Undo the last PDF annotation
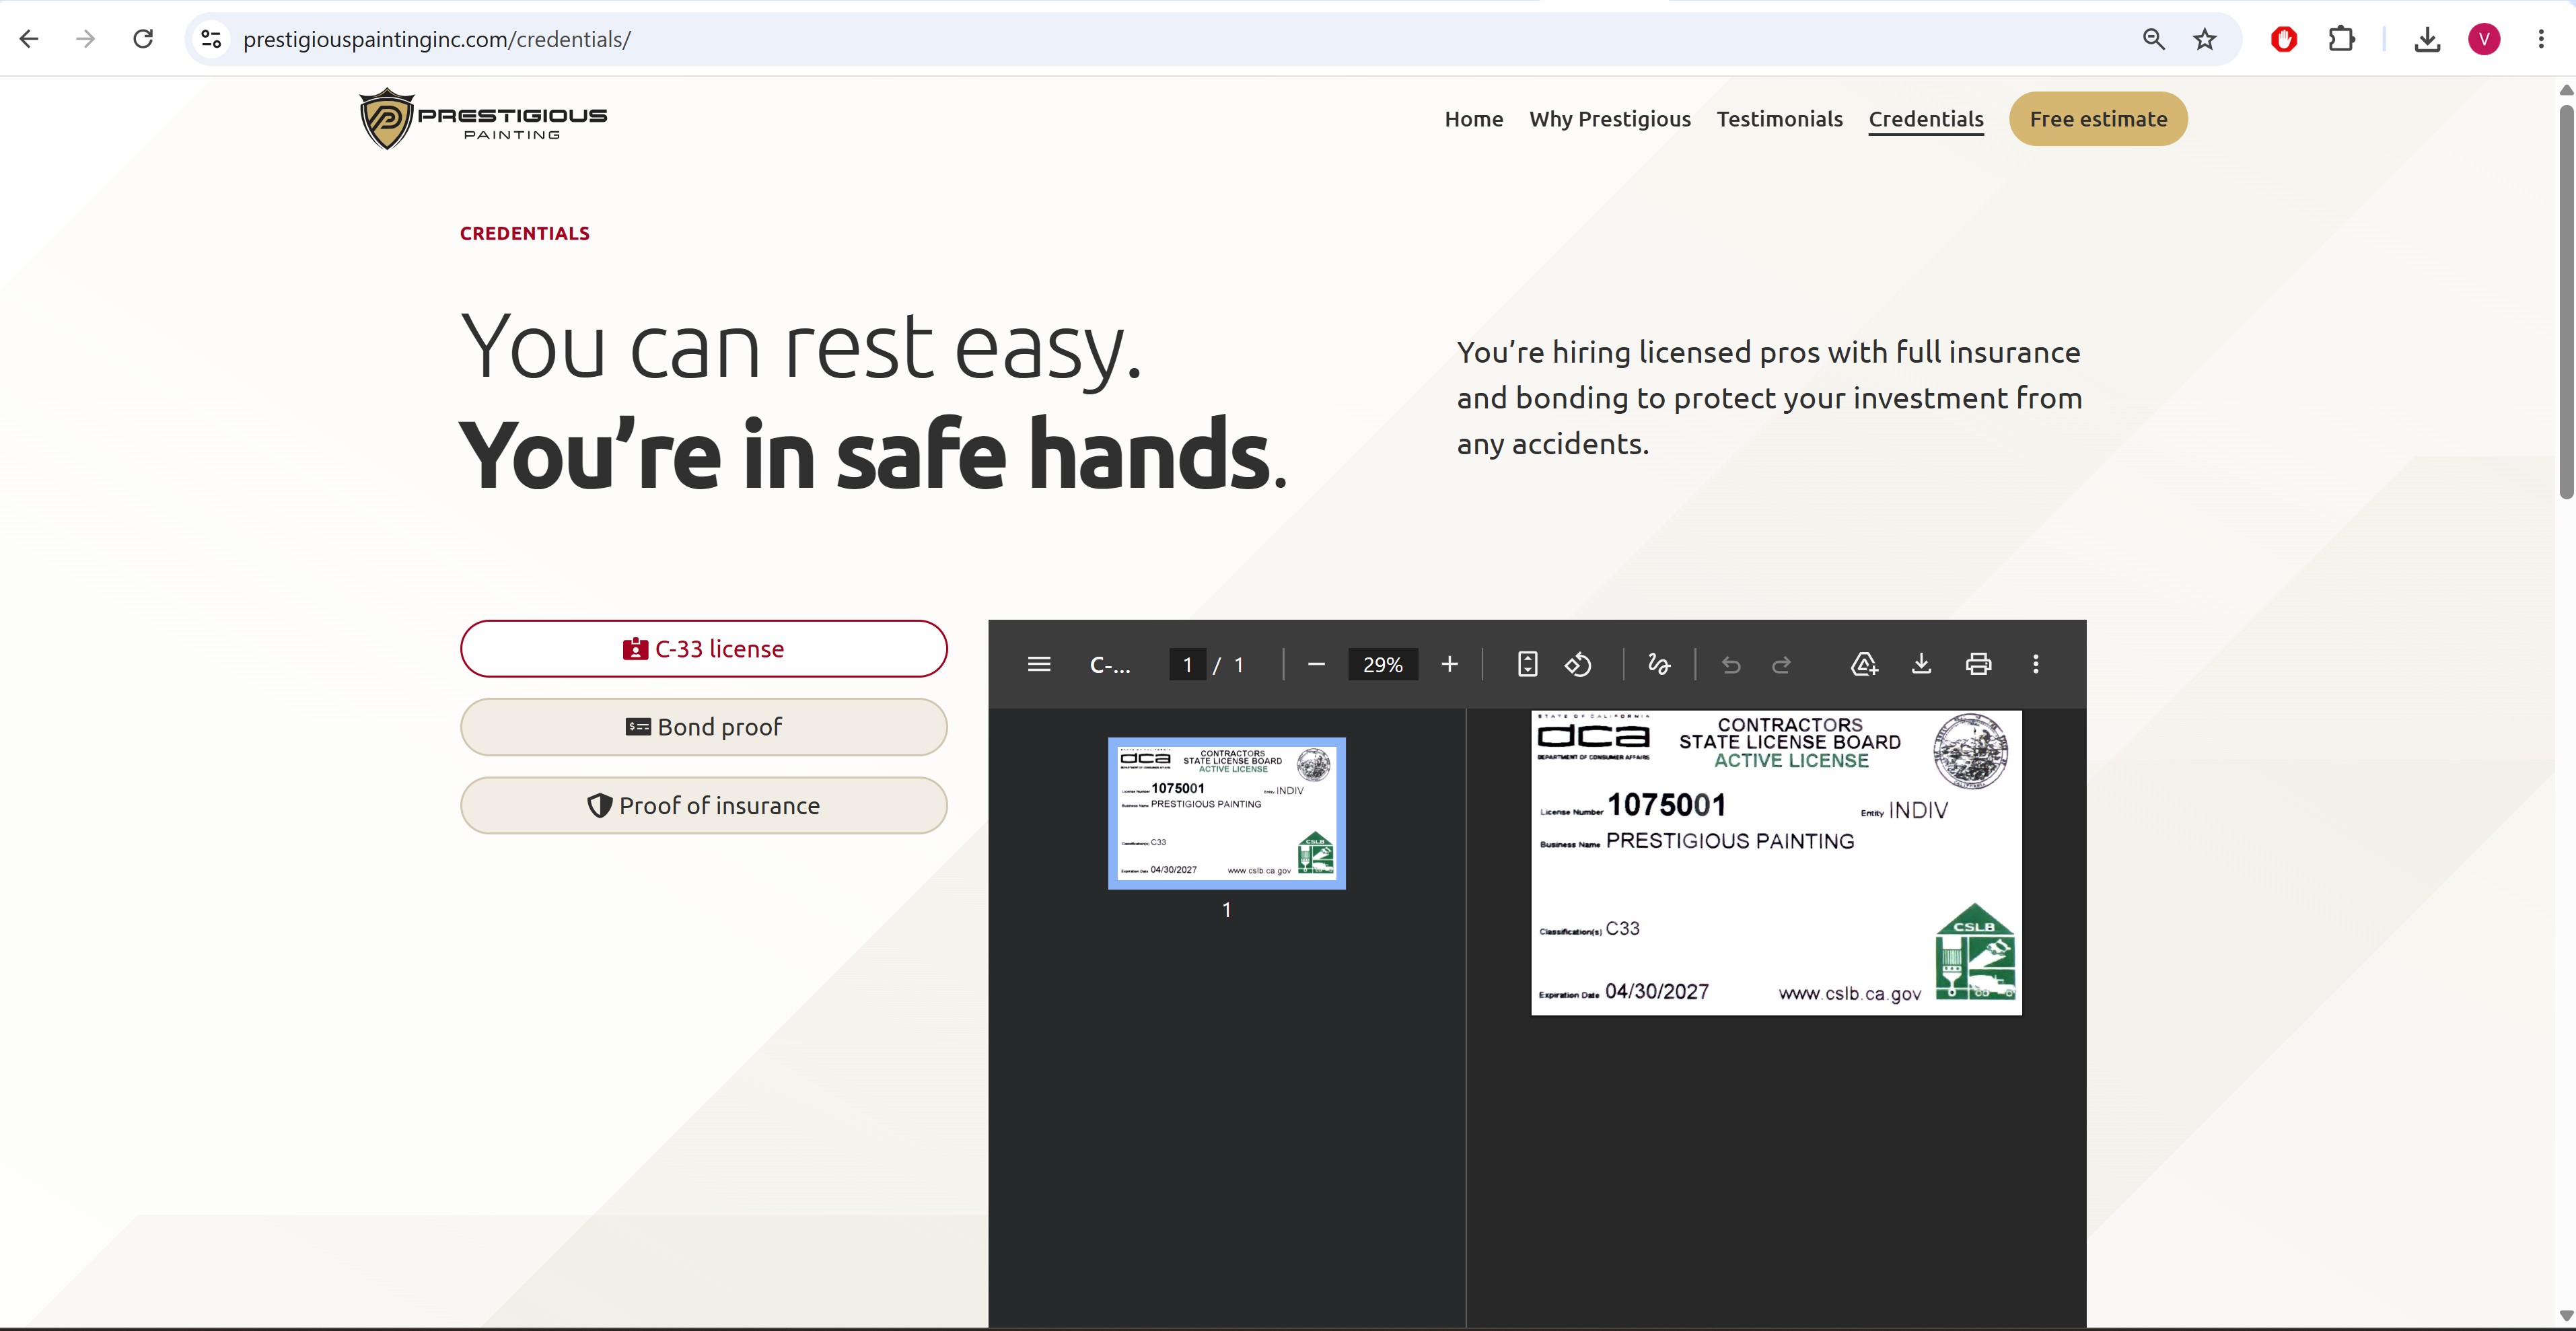 click(1731, 665)
